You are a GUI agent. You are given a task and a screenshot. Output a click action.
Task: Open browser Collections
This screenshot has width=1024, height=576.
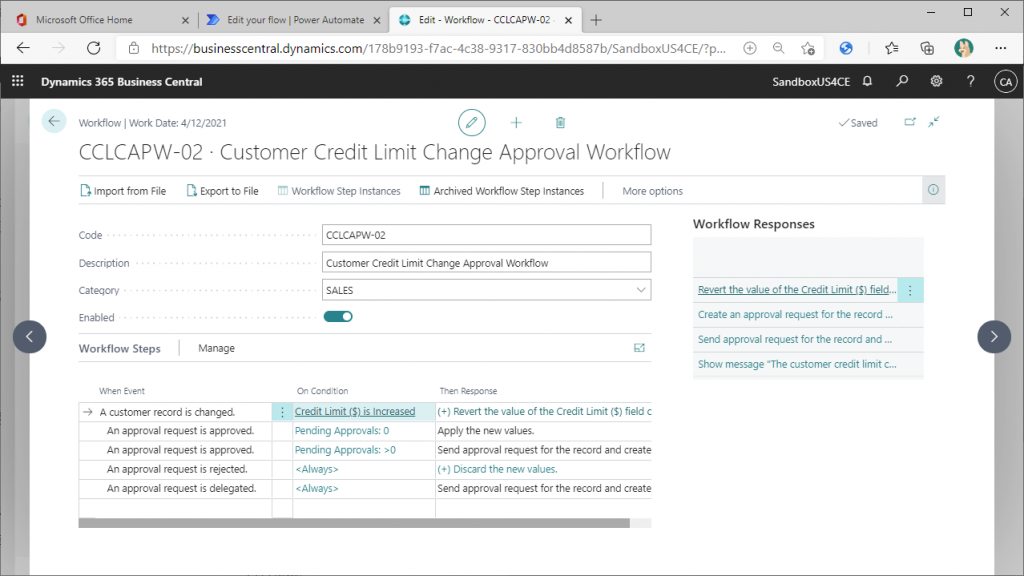tap(927, 48)
